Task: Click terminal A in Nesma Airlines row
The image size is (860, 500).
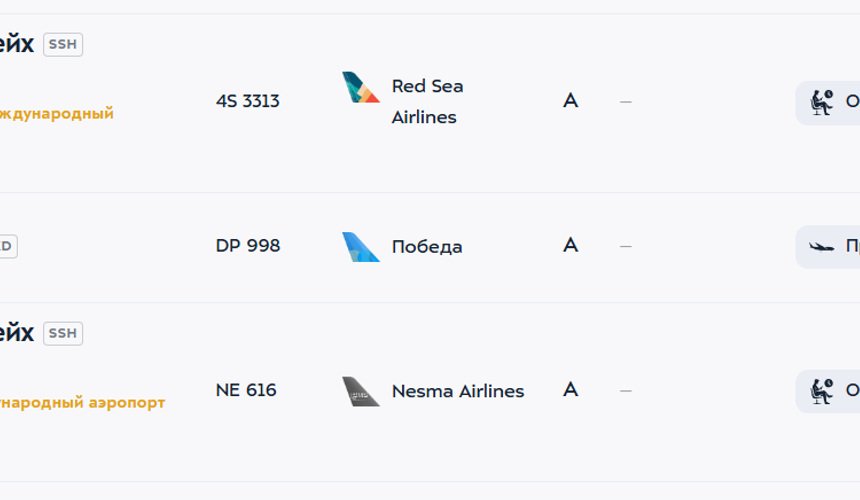Action: coord(570,390)
